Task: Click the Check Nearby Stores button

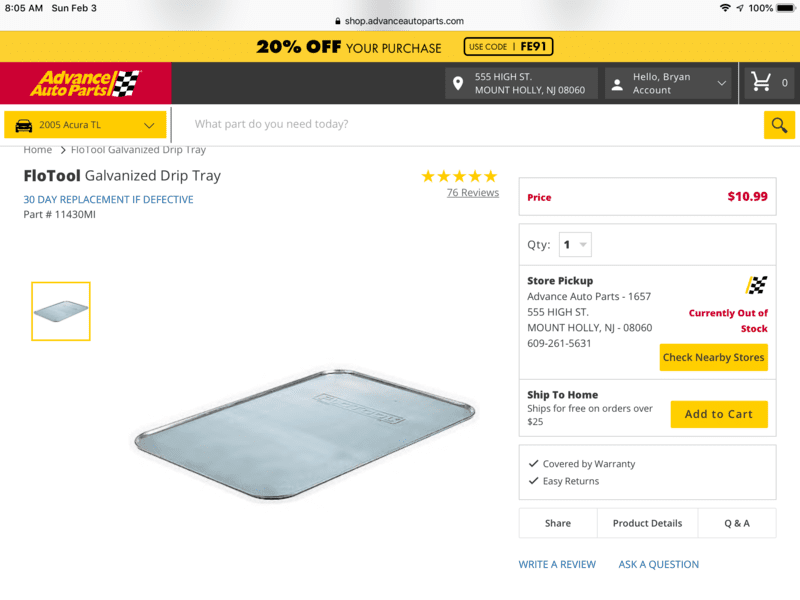Action: 713,357
